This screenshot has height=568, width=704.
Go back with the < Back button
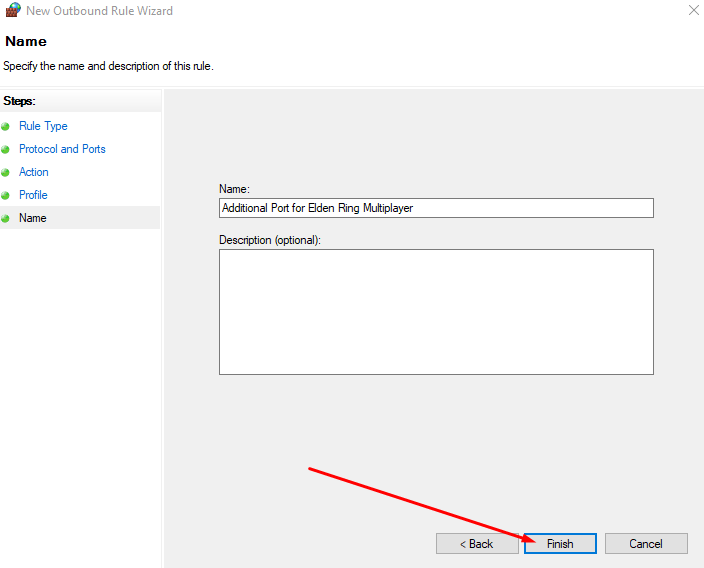[x=477, y=543]
